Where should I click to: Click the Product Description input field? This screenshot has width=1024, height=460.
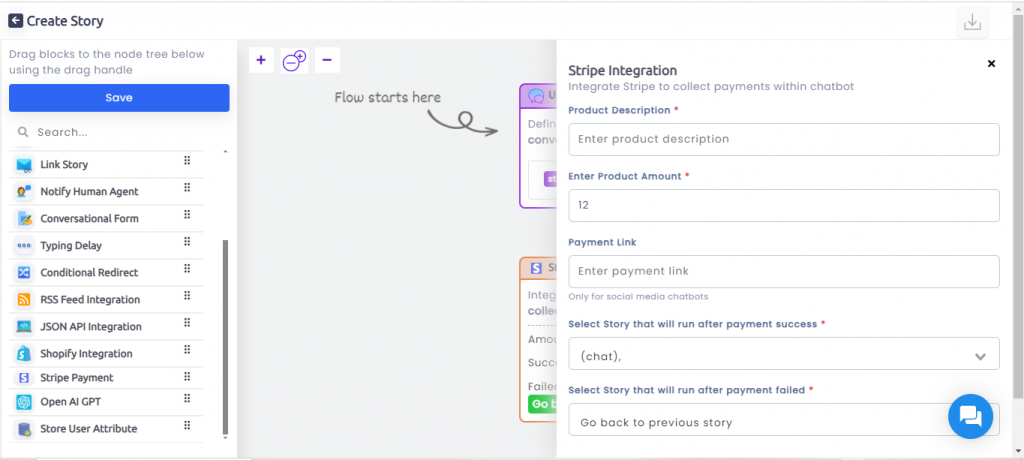click(784, 139)
